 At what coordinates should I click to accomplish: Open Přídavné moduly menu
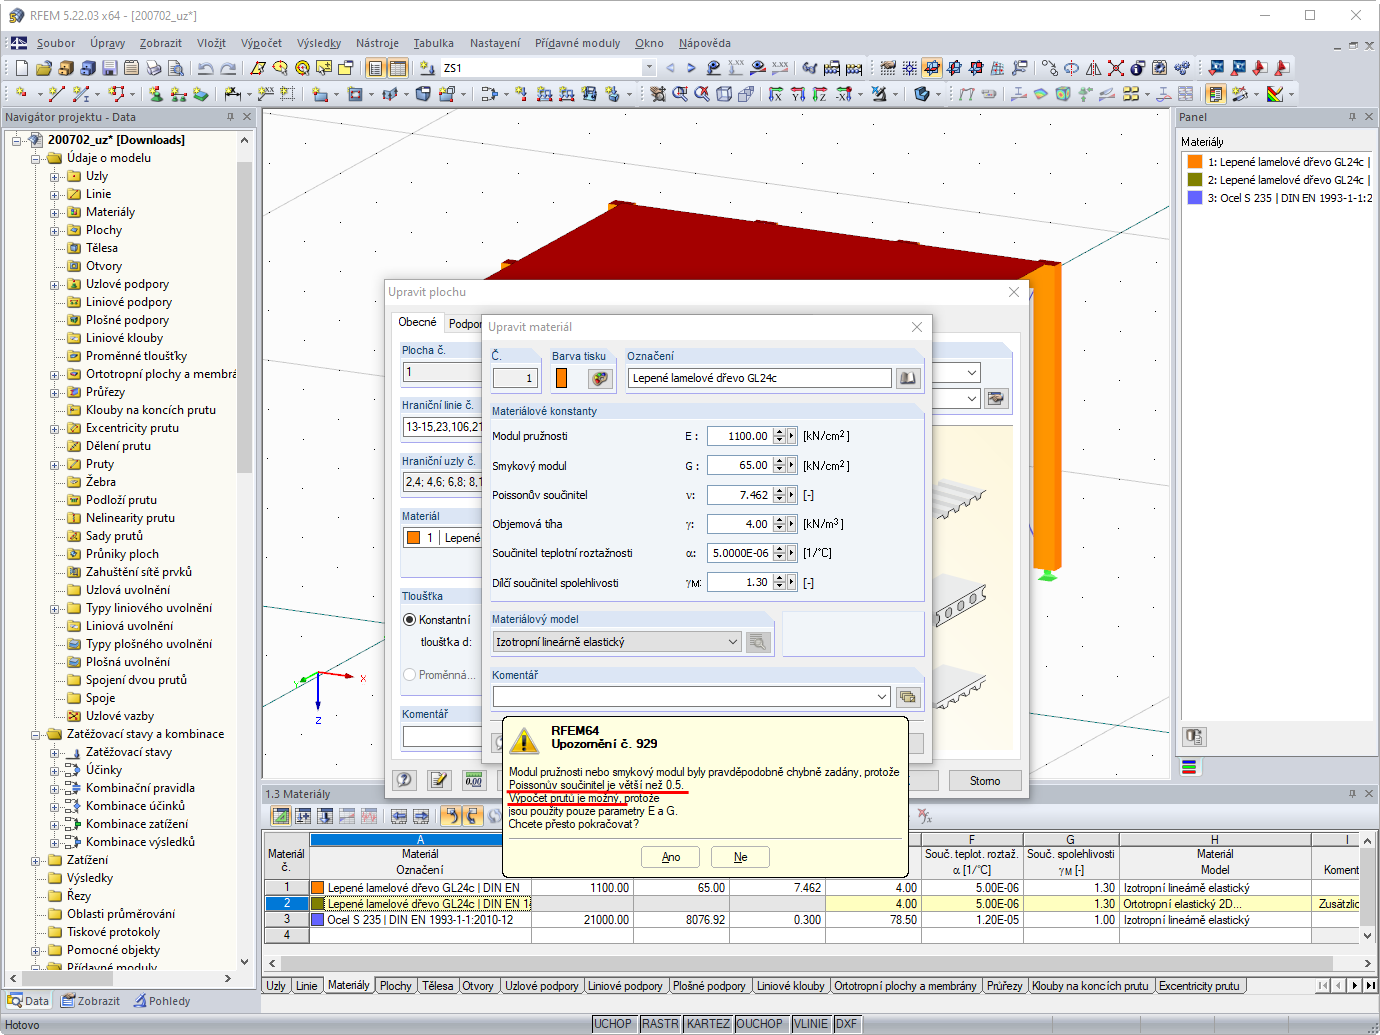pyautogui.click(x=577, y=43)
